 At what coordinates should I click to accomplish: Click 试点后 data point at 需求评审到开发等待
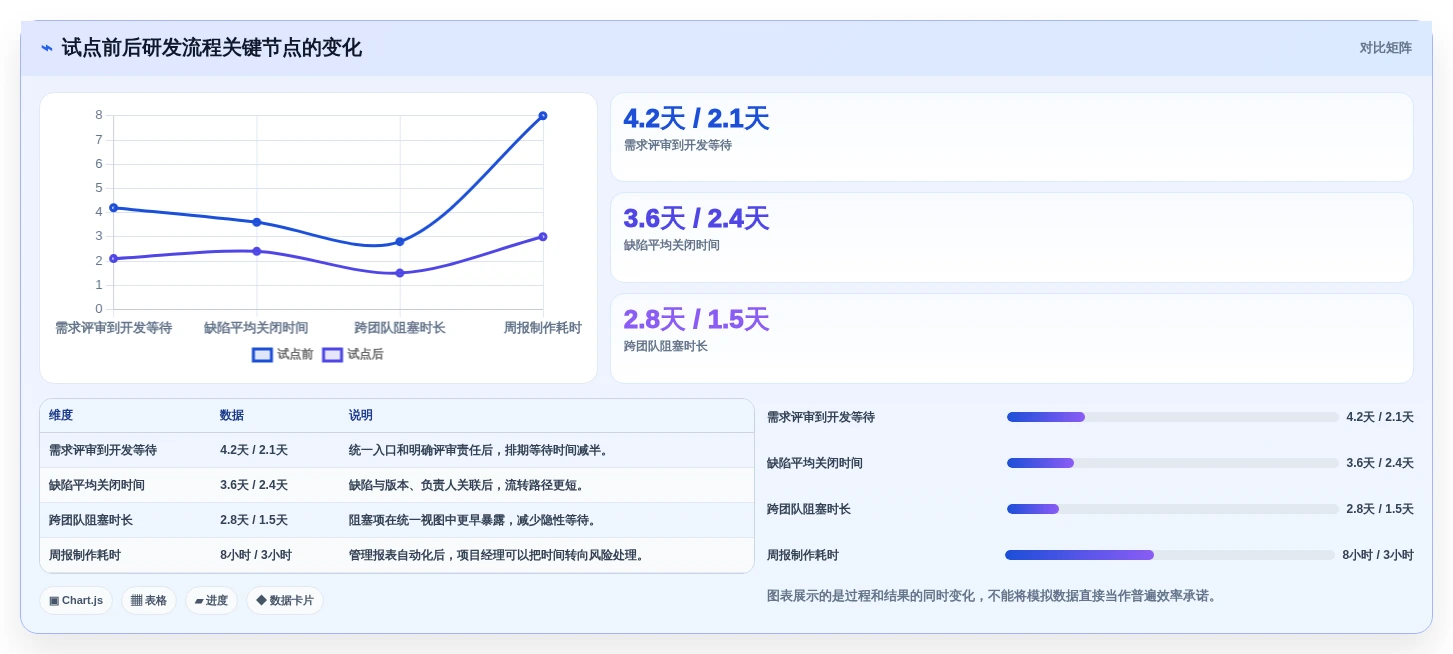coord(113,258)
